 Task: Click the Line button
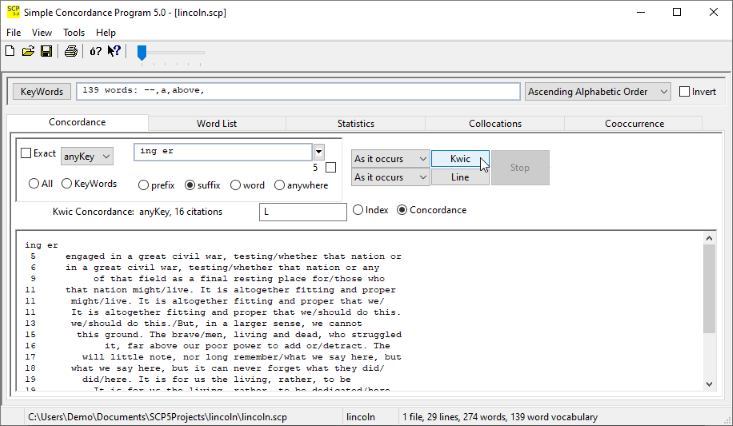[460, 177]
